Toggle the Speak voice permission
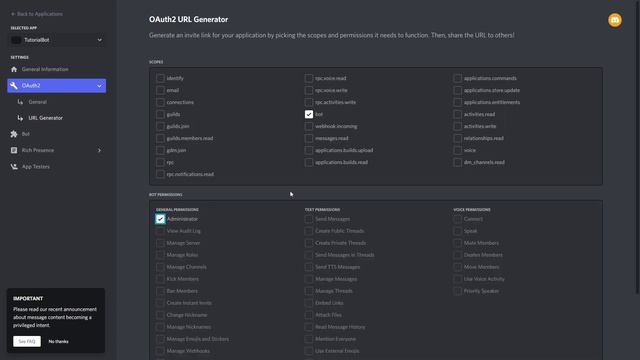Screen dimensions: 640x360 (x=458, y=231)
